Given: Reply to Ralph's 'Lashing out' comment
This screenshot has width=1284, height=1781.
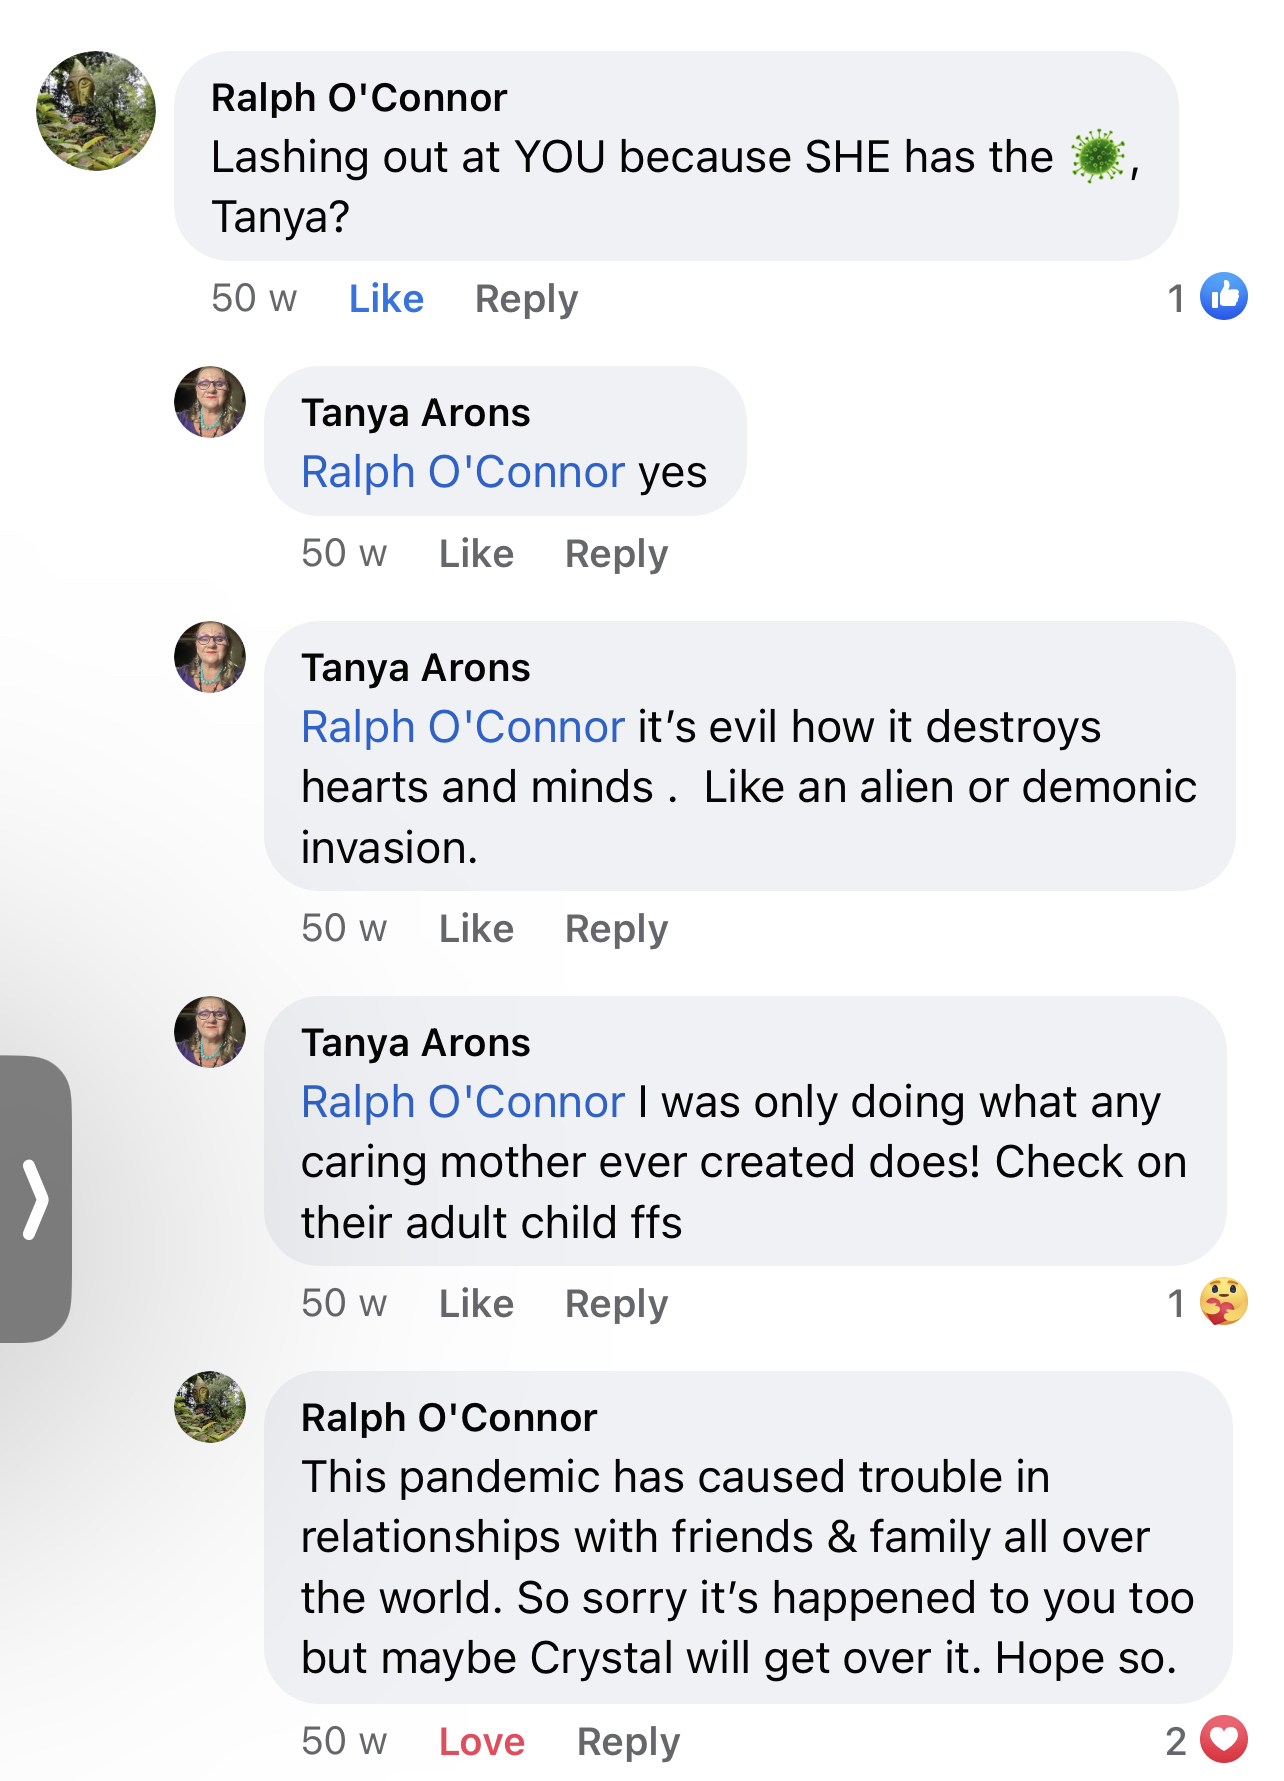Looking at the screenshot, I should click(527, 299).
